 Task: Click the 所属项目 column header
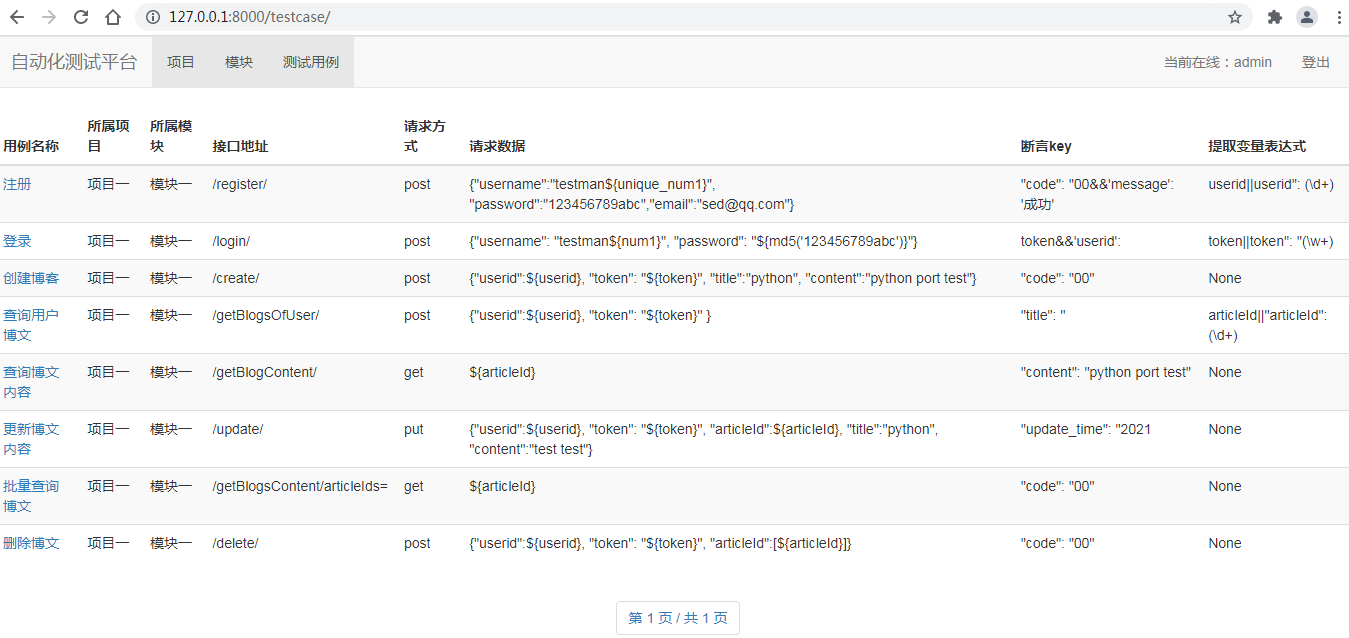108,136
